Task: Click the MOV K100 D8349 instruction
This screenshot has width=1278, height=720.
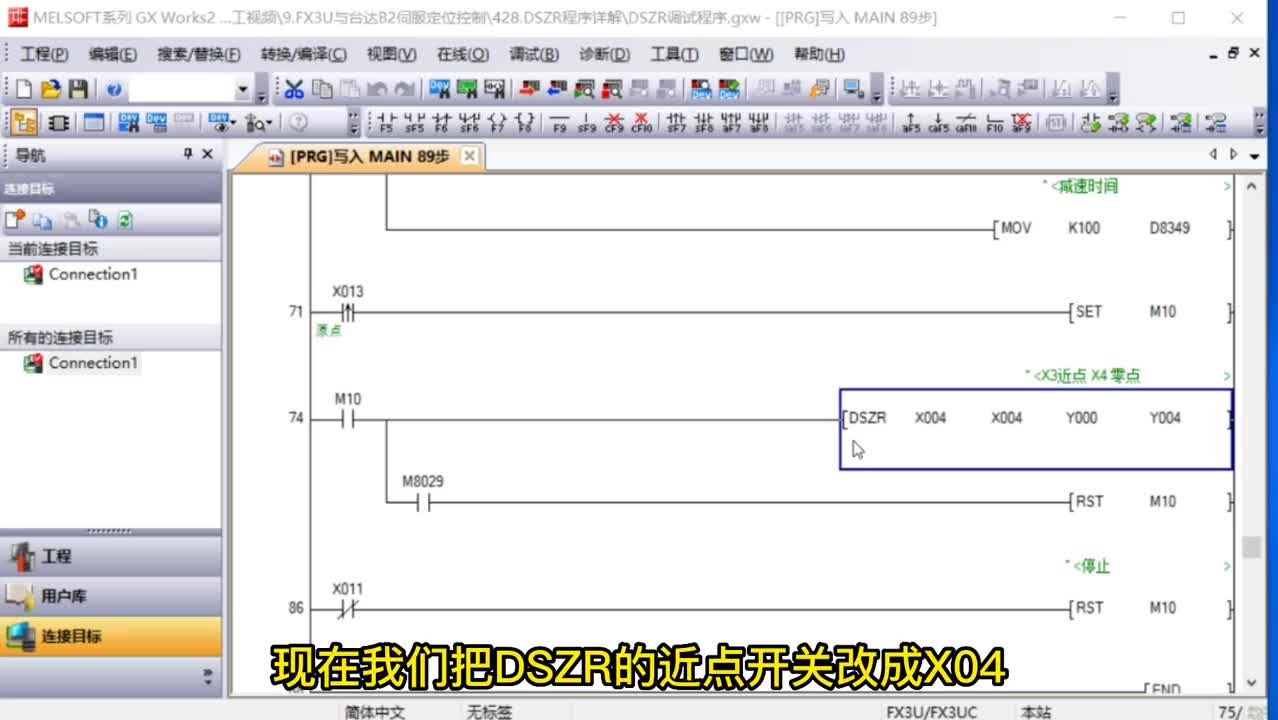Action: click(x=1112, y=228)
